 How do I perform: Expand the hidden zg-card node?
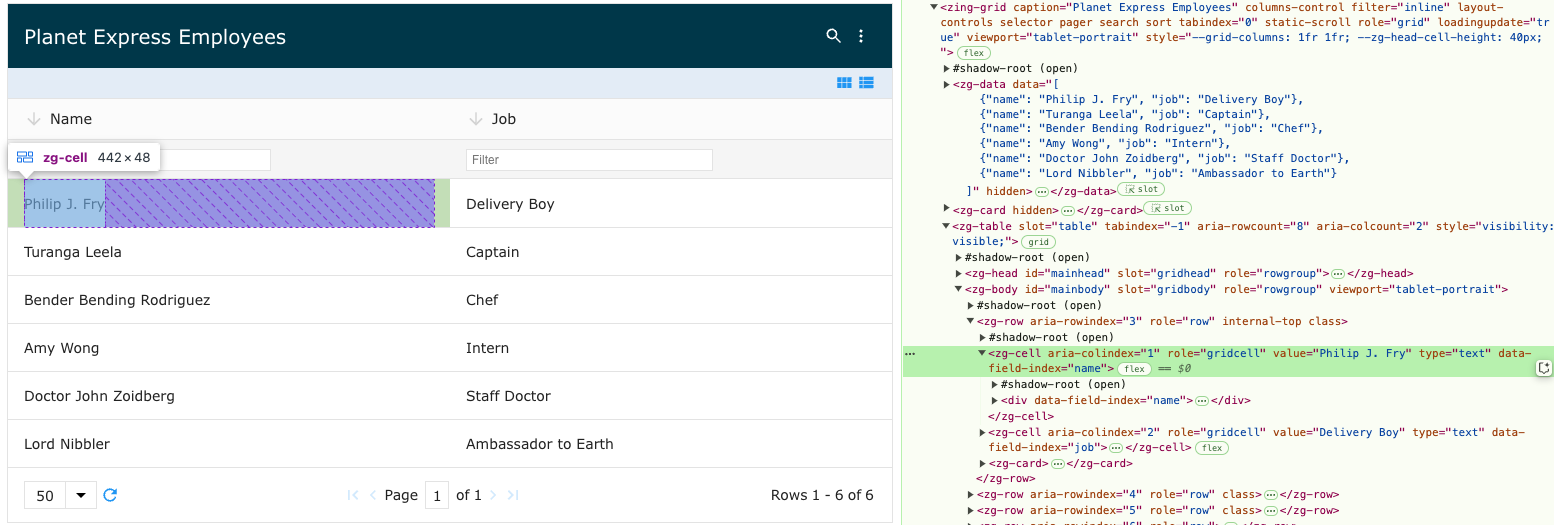[946, 209]
